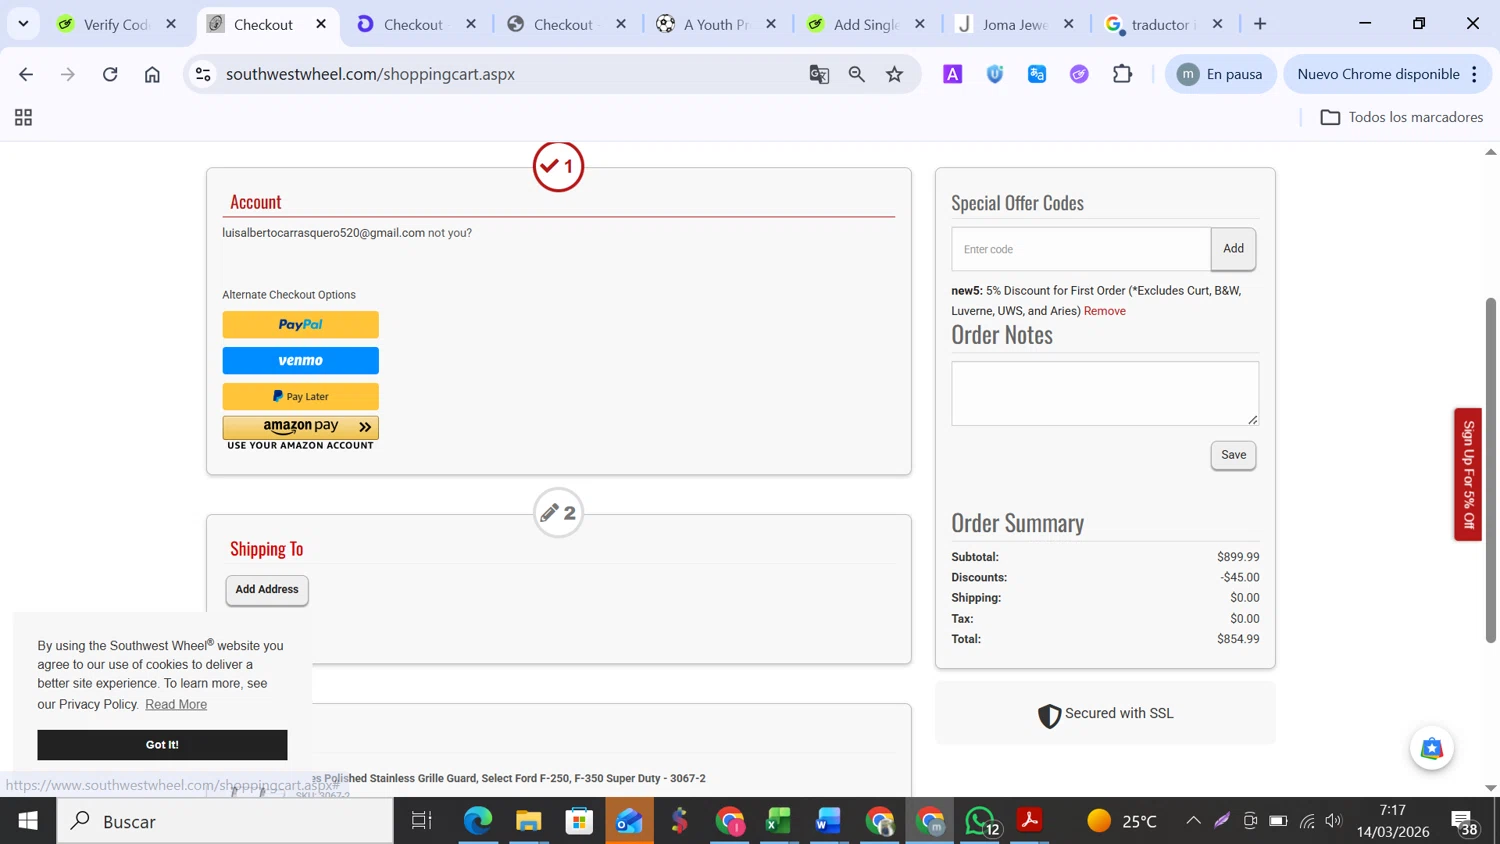Close the Verify Code tab
The image size is (1500, 844).
click(x=171, y=24)
